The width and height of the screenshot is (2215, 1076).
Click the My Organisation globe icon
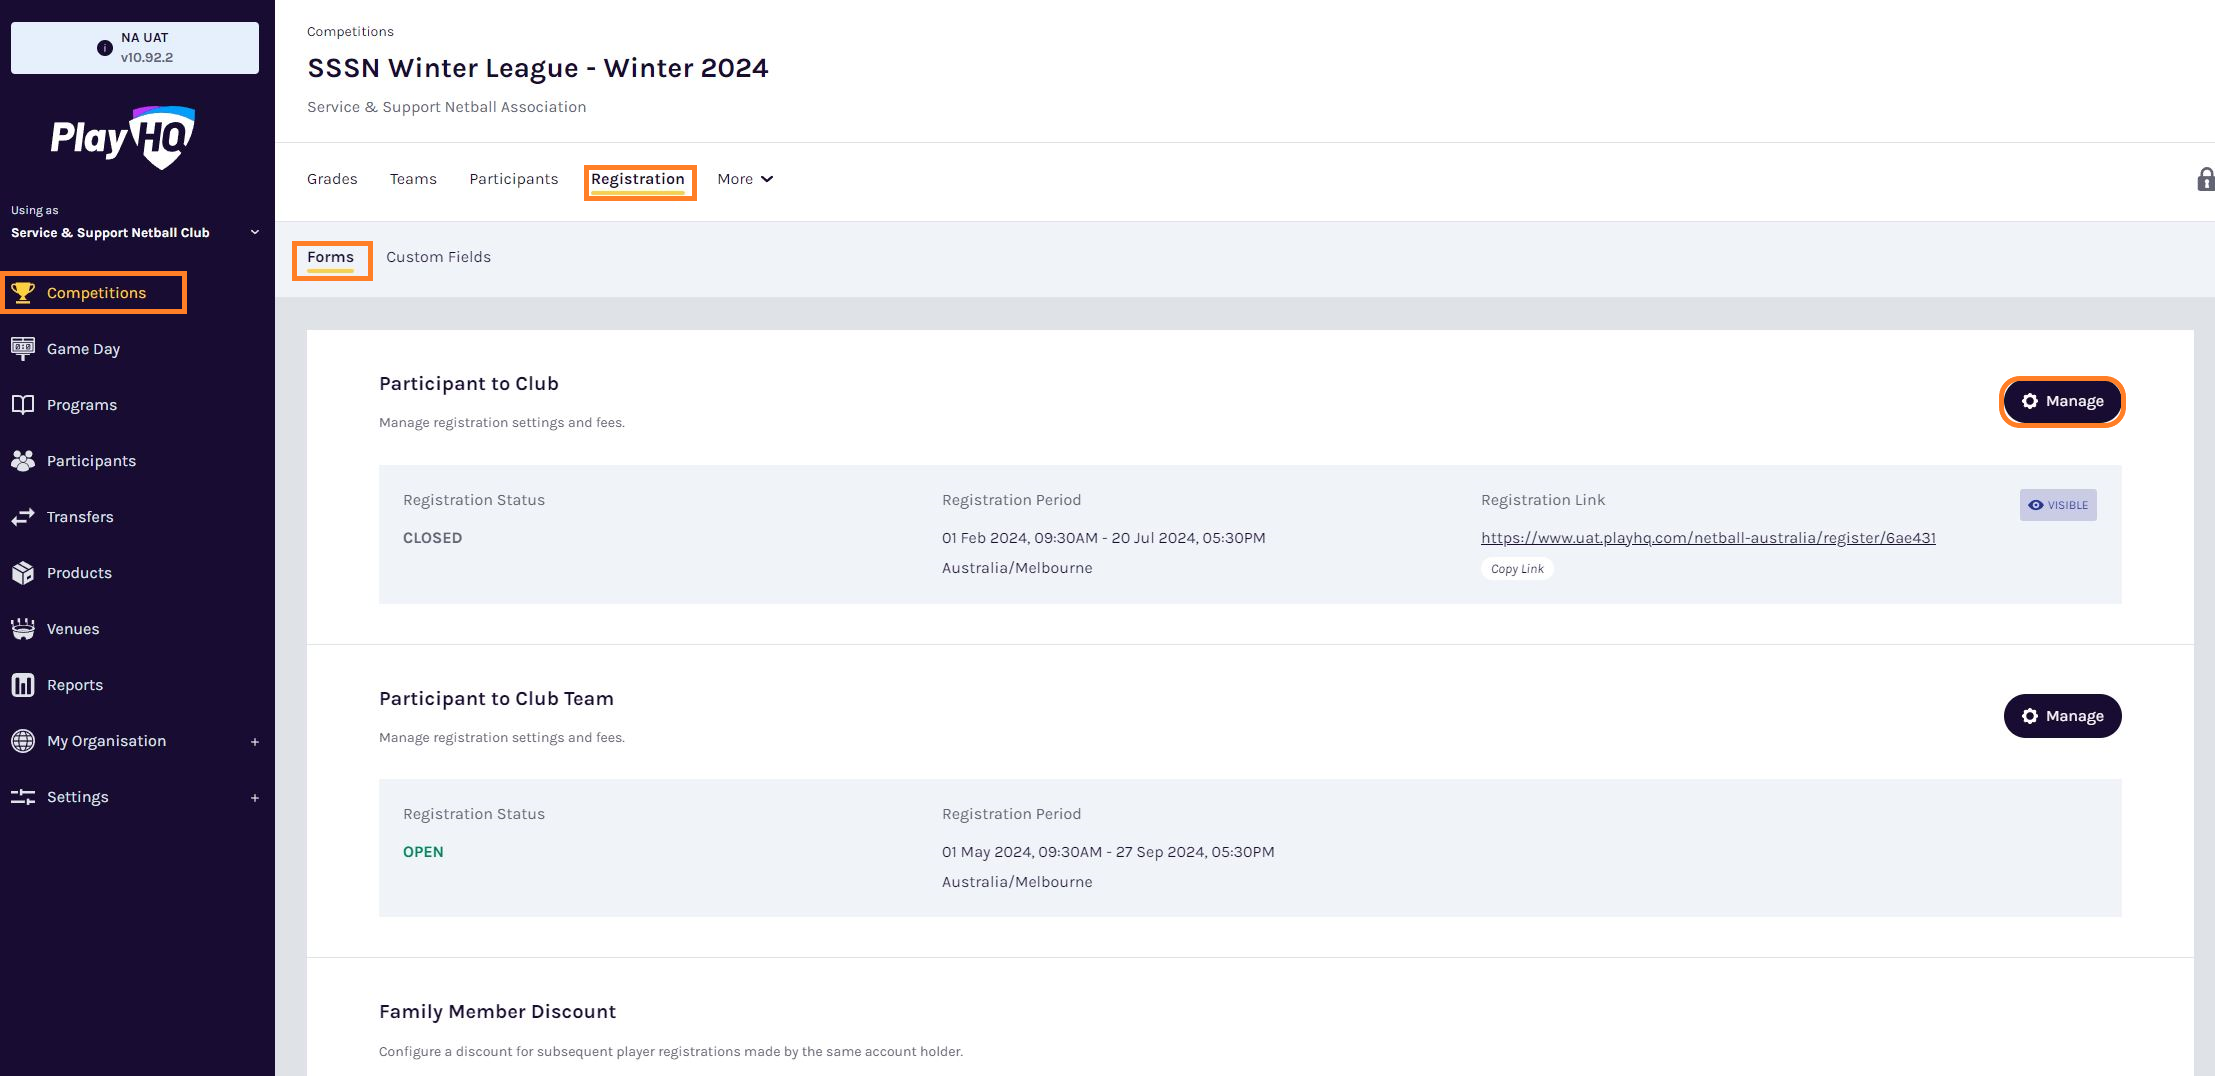click(23, 741)
